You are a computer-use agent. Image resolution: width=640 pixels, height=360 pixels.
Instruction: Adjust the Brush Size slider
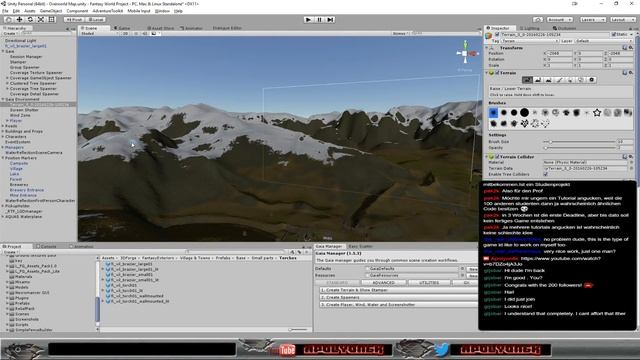pos(580,142)
